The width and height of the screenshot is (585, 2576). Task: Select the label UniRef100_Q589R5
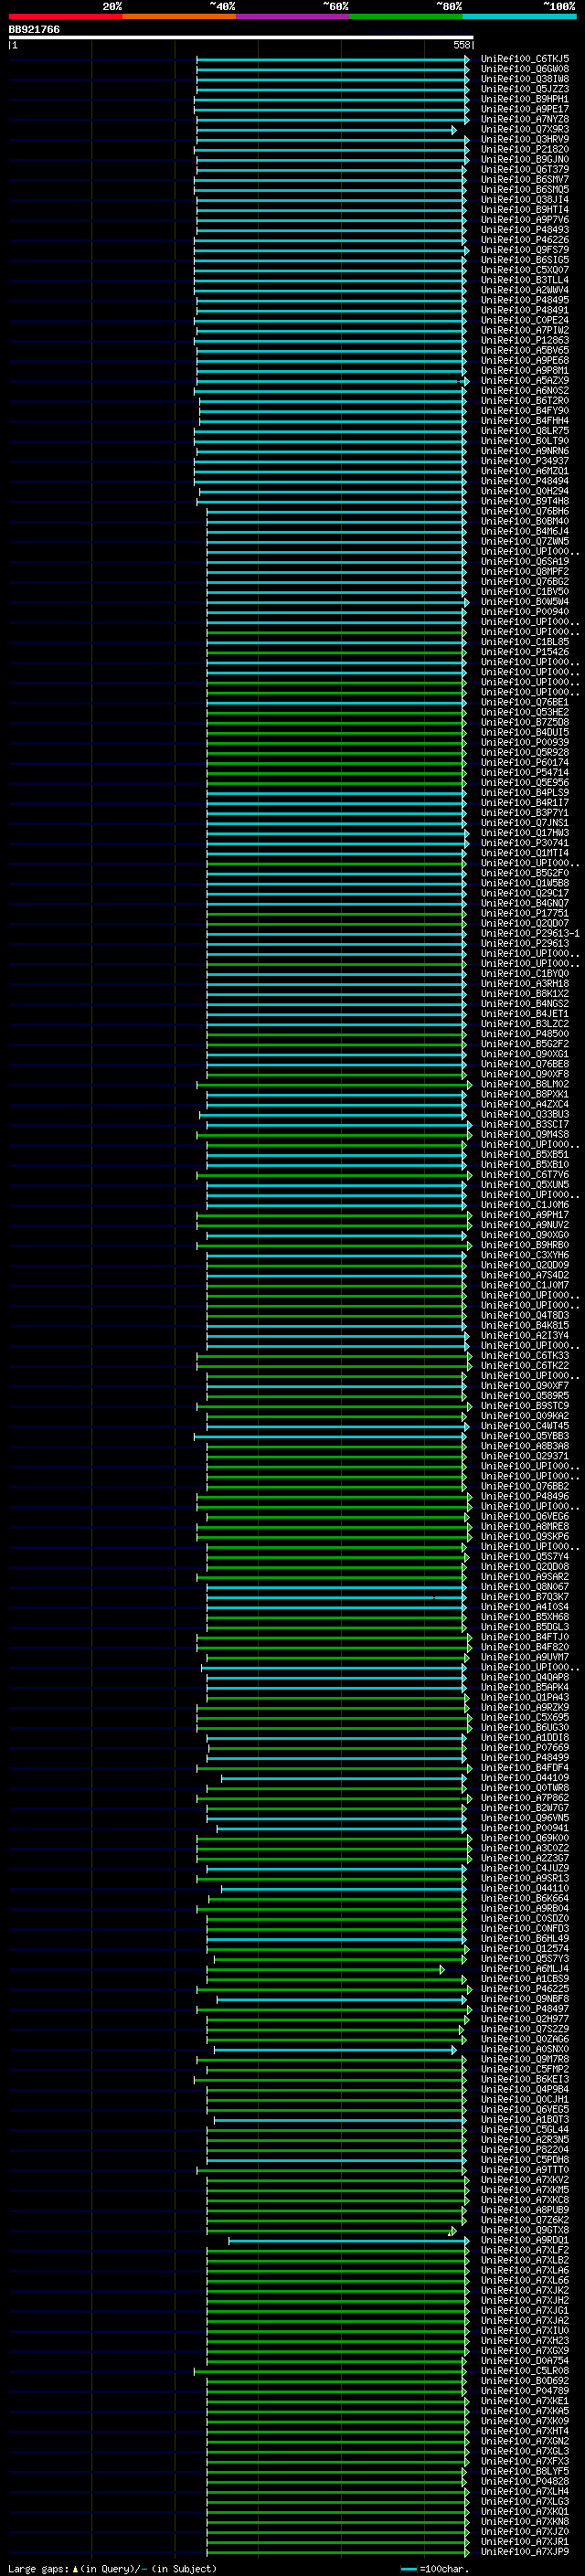tap(525, 1396)
